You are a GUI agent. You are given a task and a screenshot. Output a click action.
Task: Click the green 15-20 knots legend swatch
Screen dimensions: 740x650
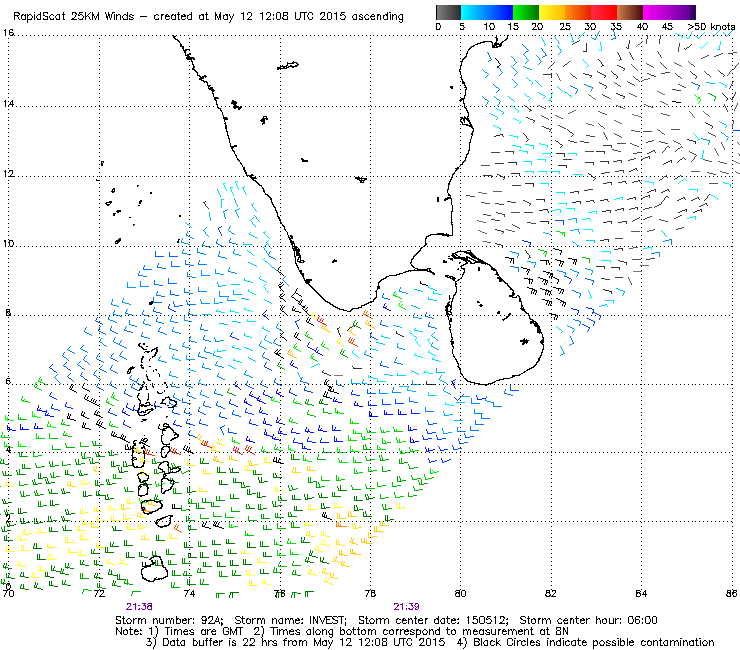pyautogui.click(x=526, y=12)
